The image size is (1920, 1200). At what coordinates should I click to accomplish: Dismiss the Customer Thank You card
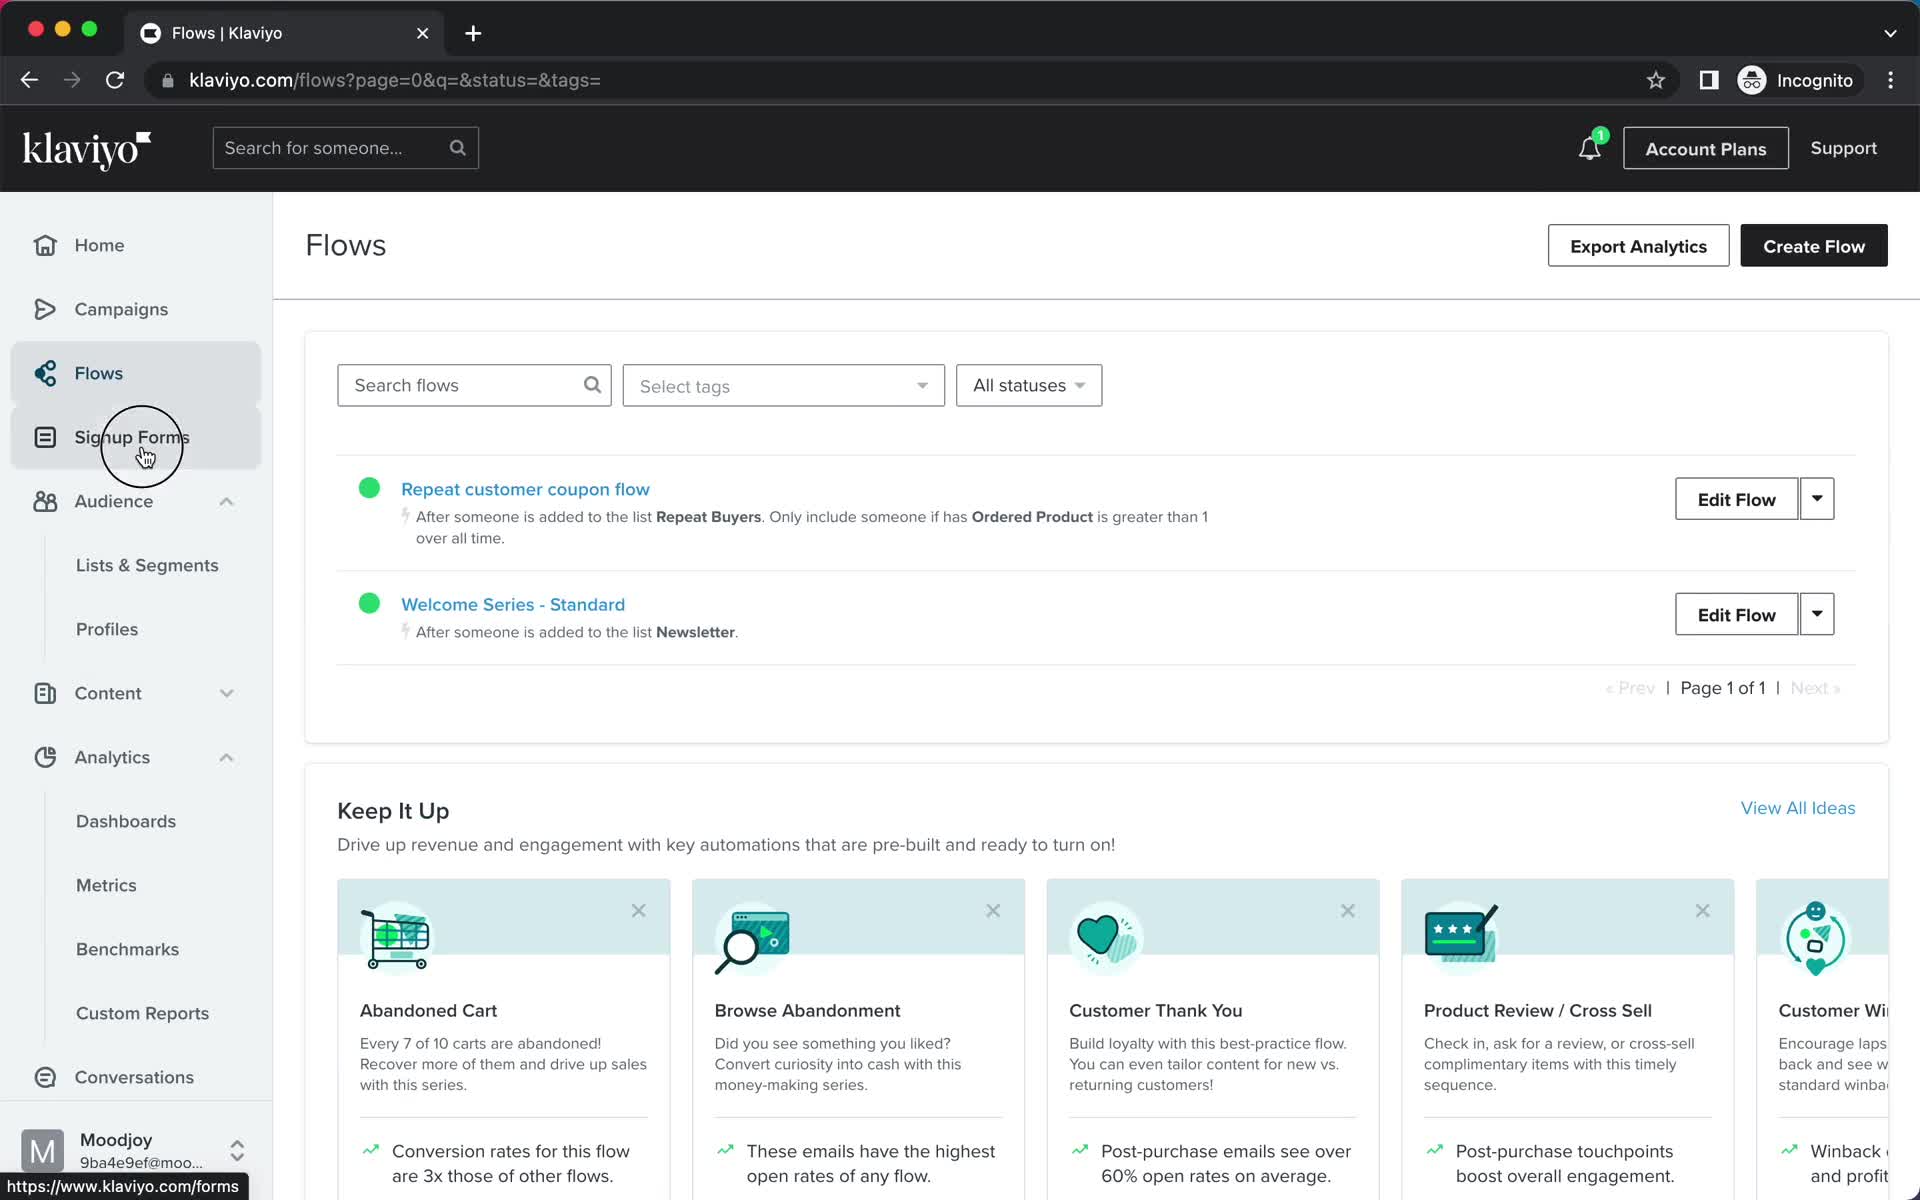[1348, 911]
